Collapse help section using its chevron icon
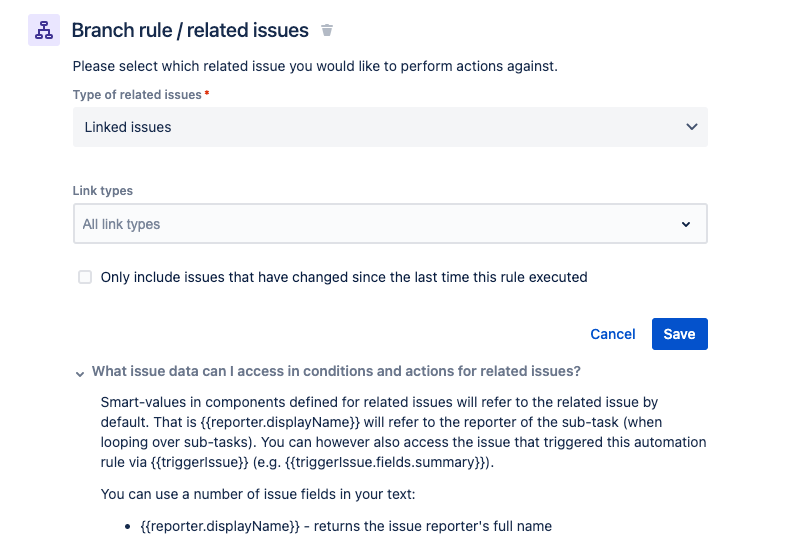Screen dimensions: 795x542 click(x=79, y=372)
